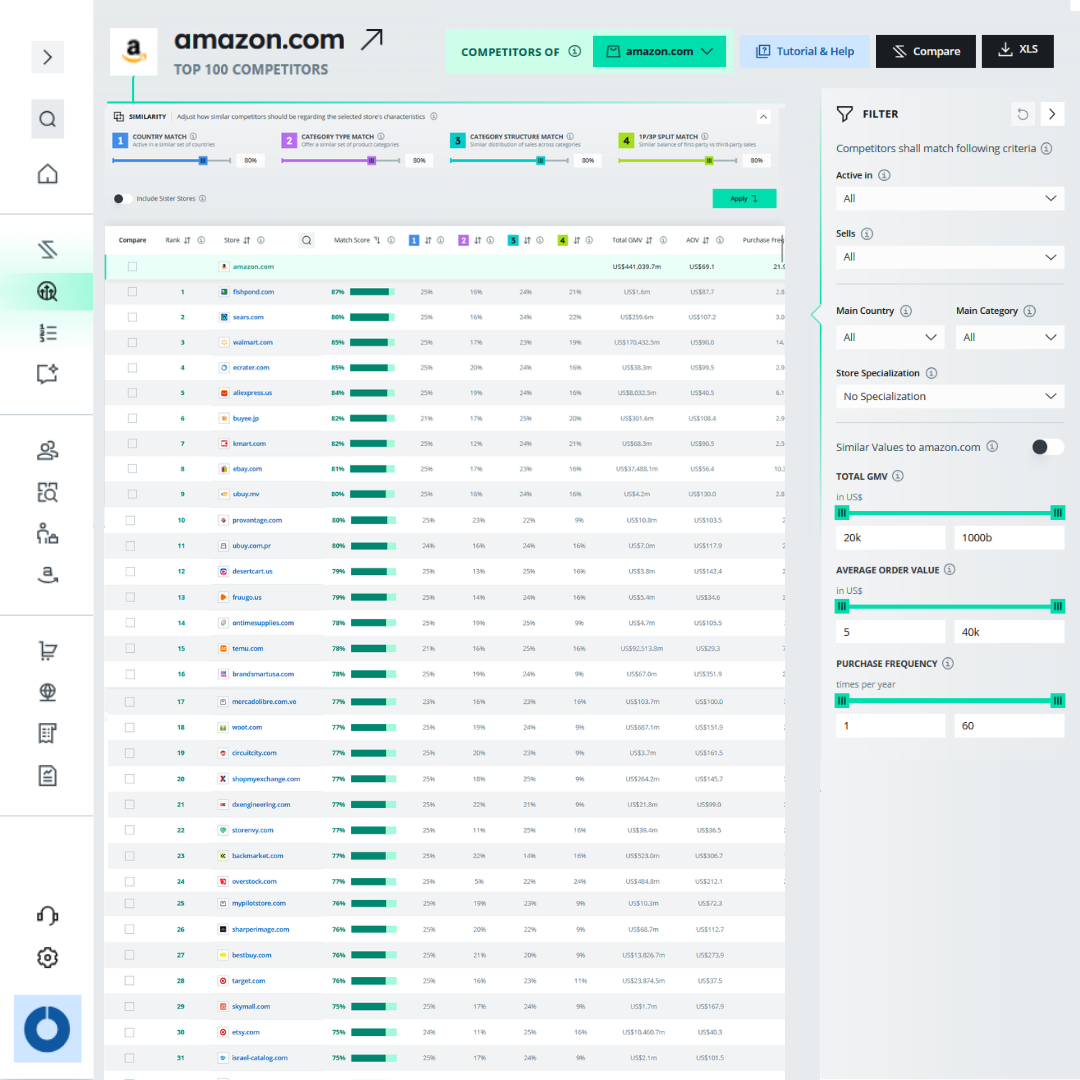Open the headset support icon

point(48,915)
